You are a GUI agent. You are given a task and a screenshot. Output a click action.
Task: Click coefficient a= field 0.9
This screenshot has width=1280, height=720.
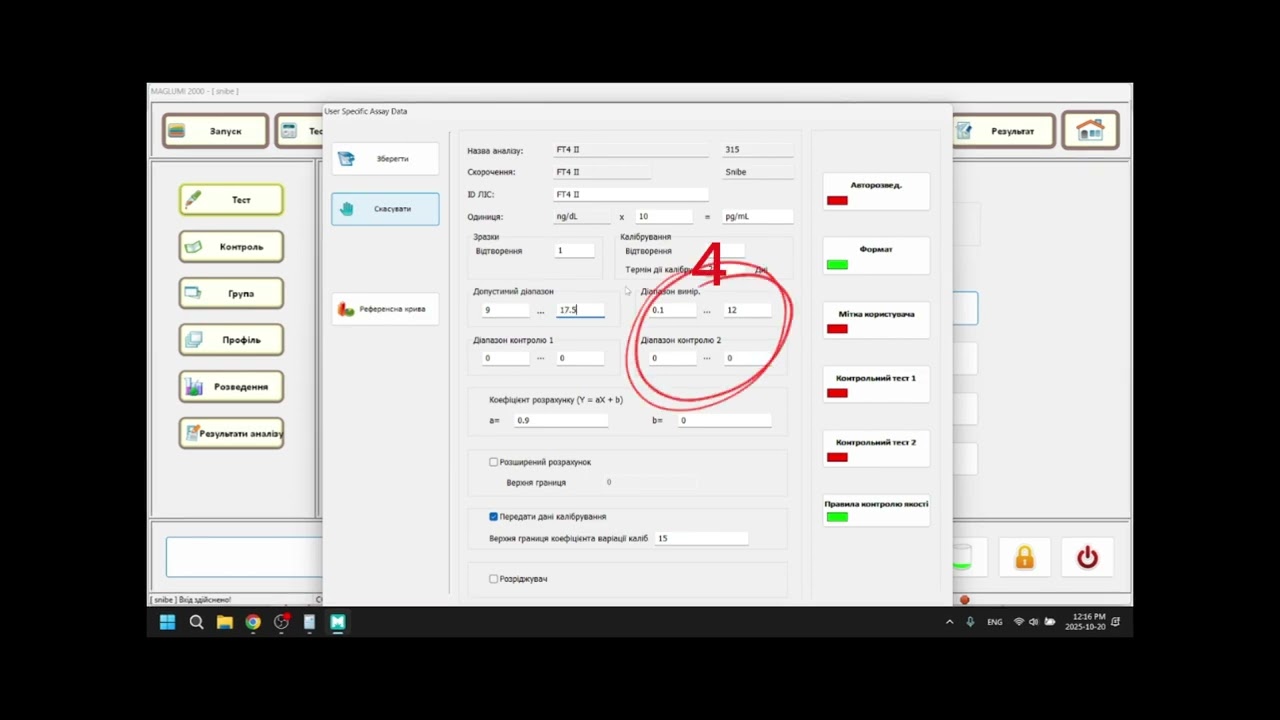coord(561,420)
